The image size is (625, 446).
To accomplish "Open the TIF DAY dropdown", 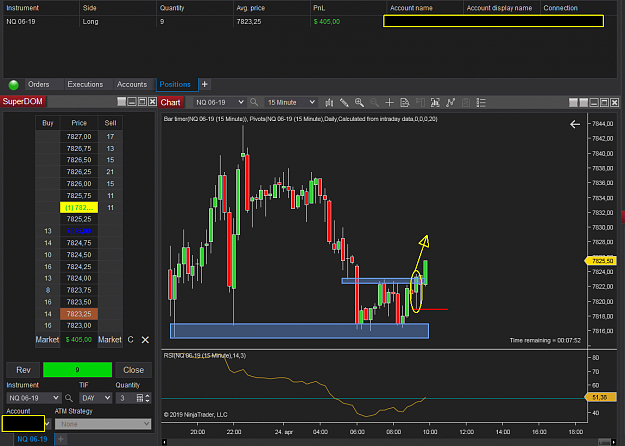I will coord(95,398).
